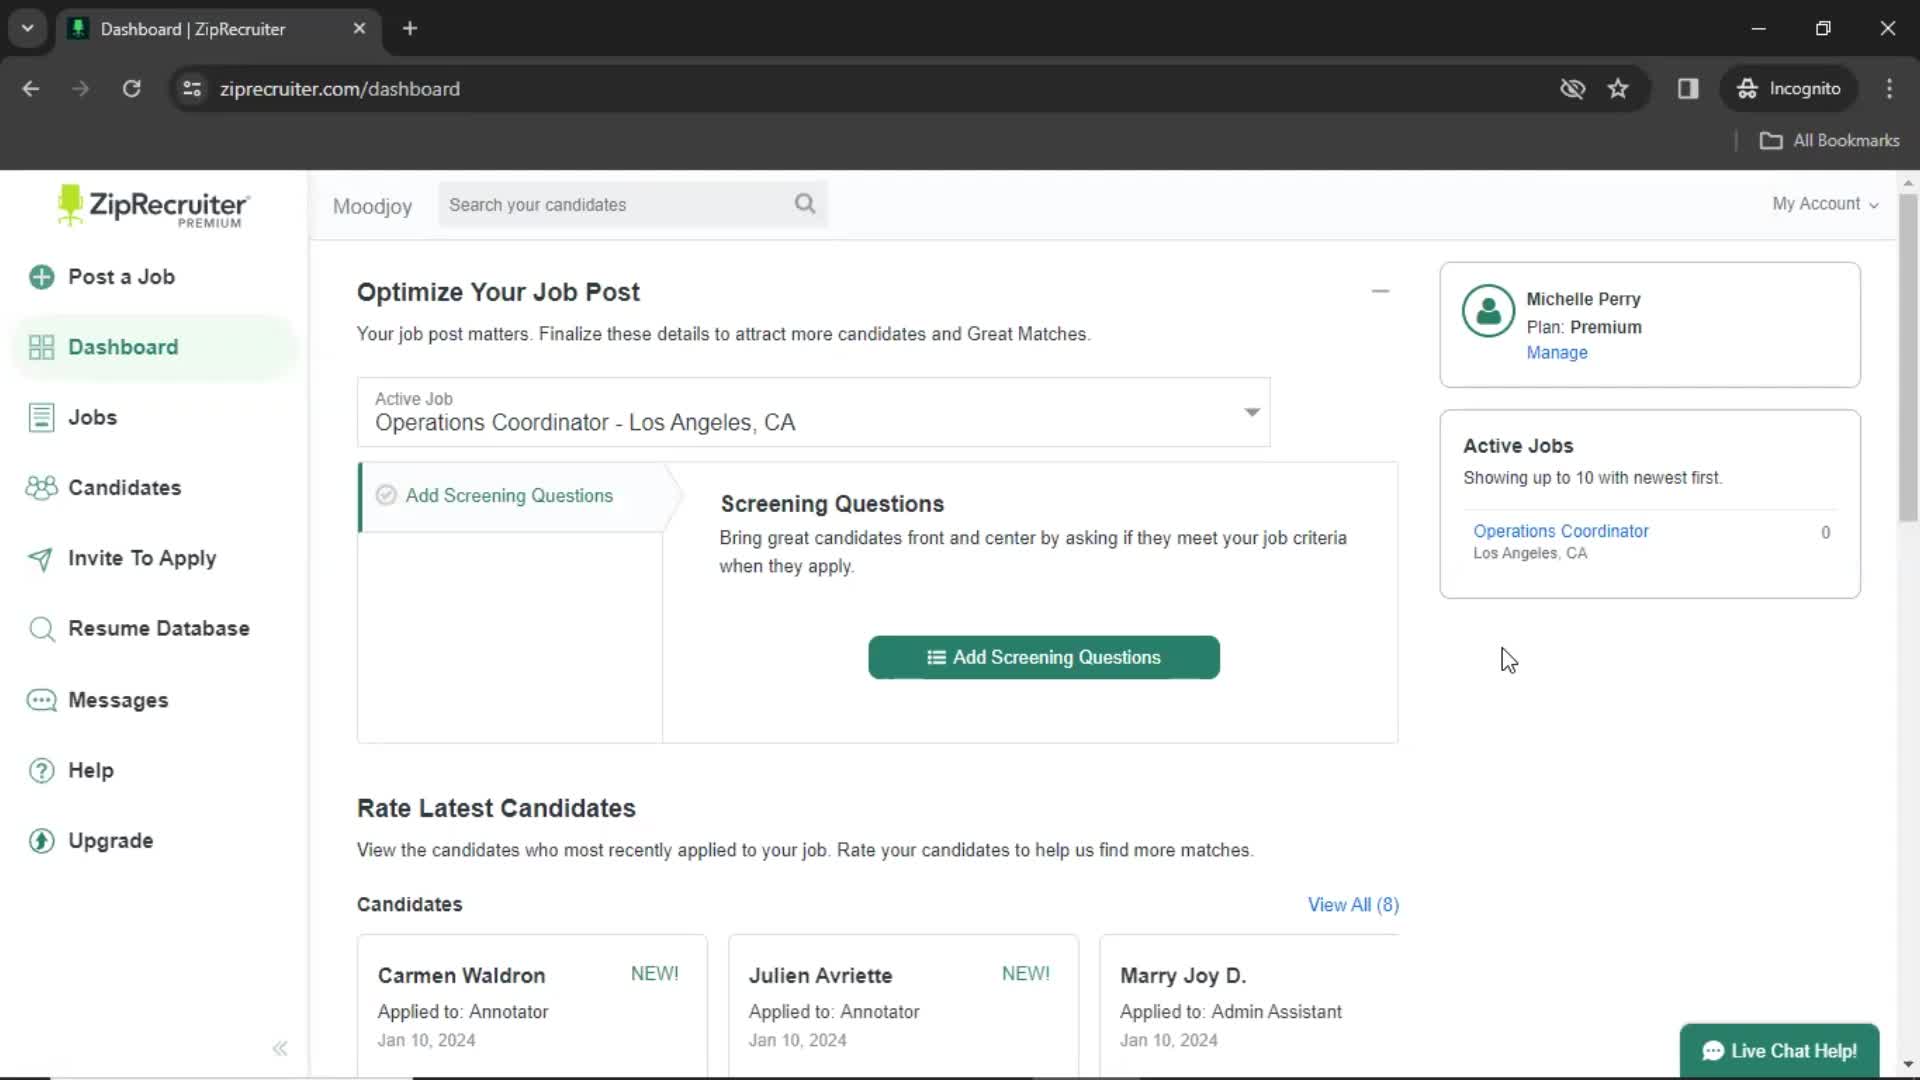The height and width of the screenshot is (1080, 1920).
Task: Click the Operations Coordinator job link
Action: pyautogui.click(x=1561, y=530)
